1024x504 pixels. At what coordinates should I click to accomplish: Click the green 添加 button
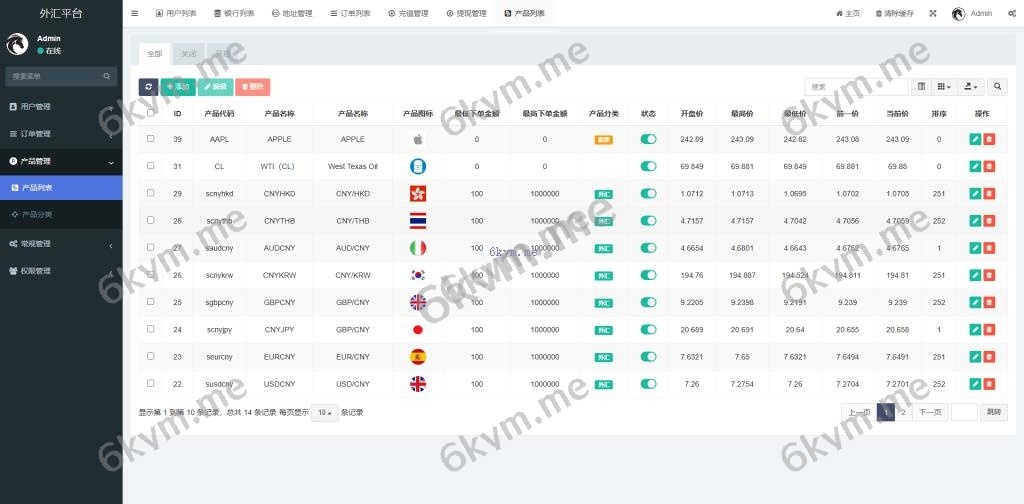point(178,87)
